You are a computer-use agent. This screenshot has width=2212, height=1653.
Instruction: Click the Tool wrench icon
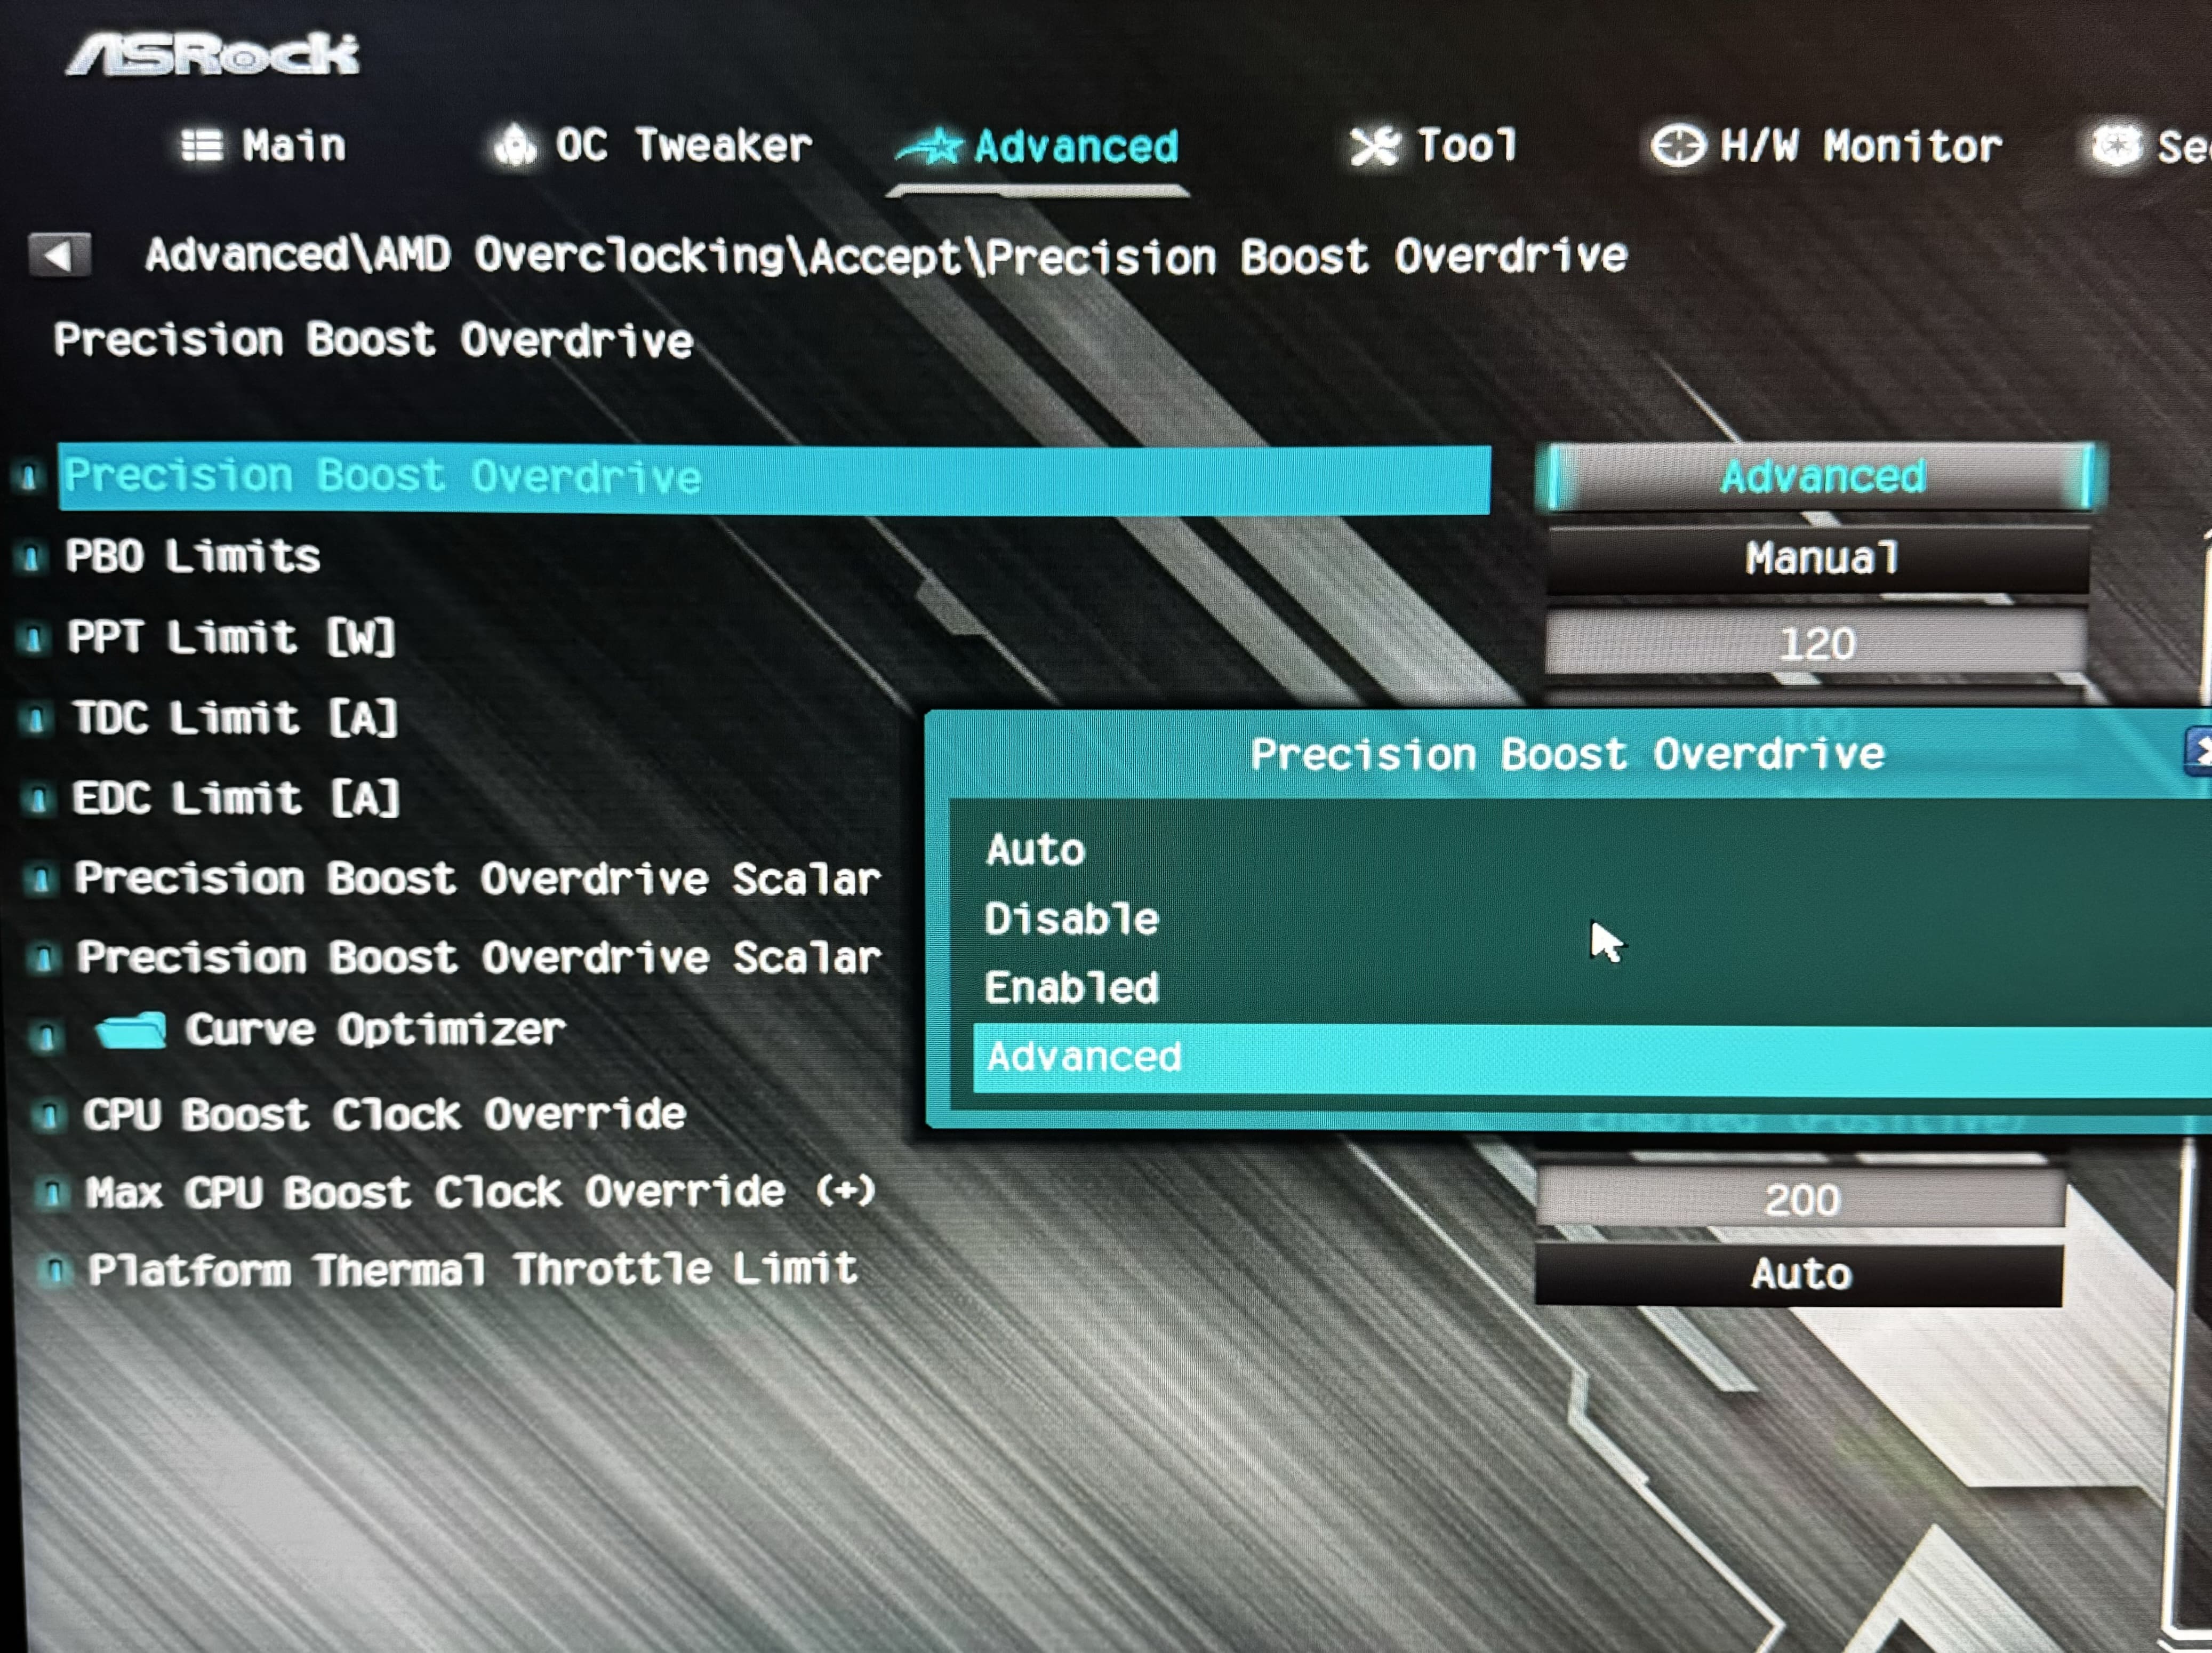point(1374,147)
